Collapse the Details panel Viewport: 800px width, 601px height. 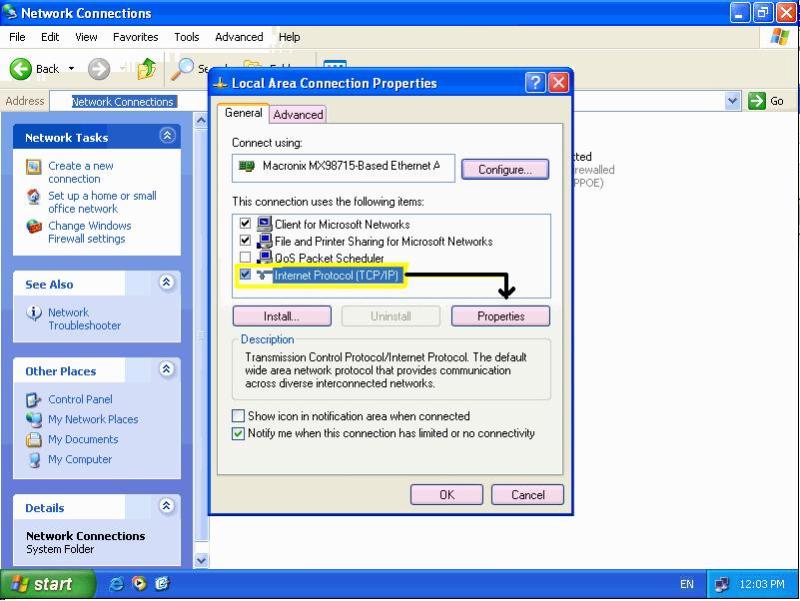point(167,506)
